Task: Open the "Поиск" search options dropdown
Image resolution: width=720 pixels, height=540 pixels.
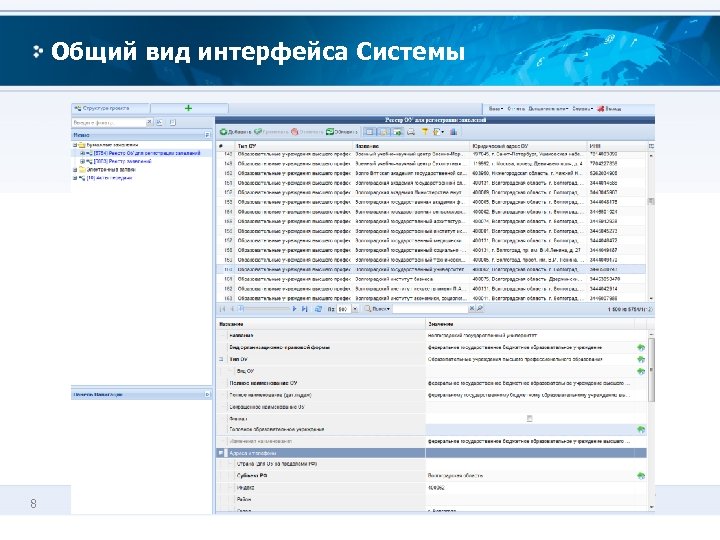Action: coord(377,309)
